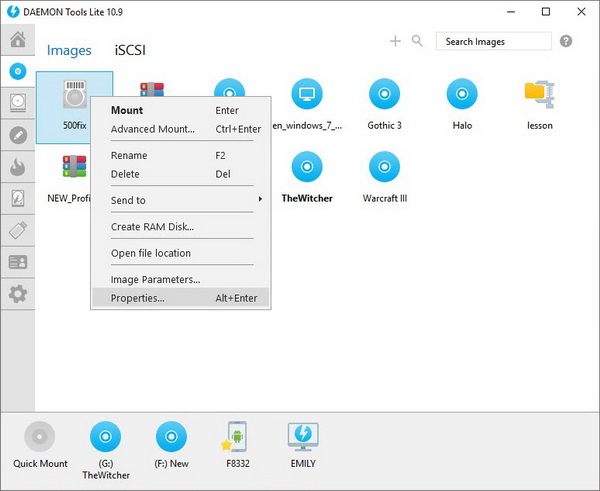Select the 500fix image icon
This screenshot has height=491, width=600.
75,94
